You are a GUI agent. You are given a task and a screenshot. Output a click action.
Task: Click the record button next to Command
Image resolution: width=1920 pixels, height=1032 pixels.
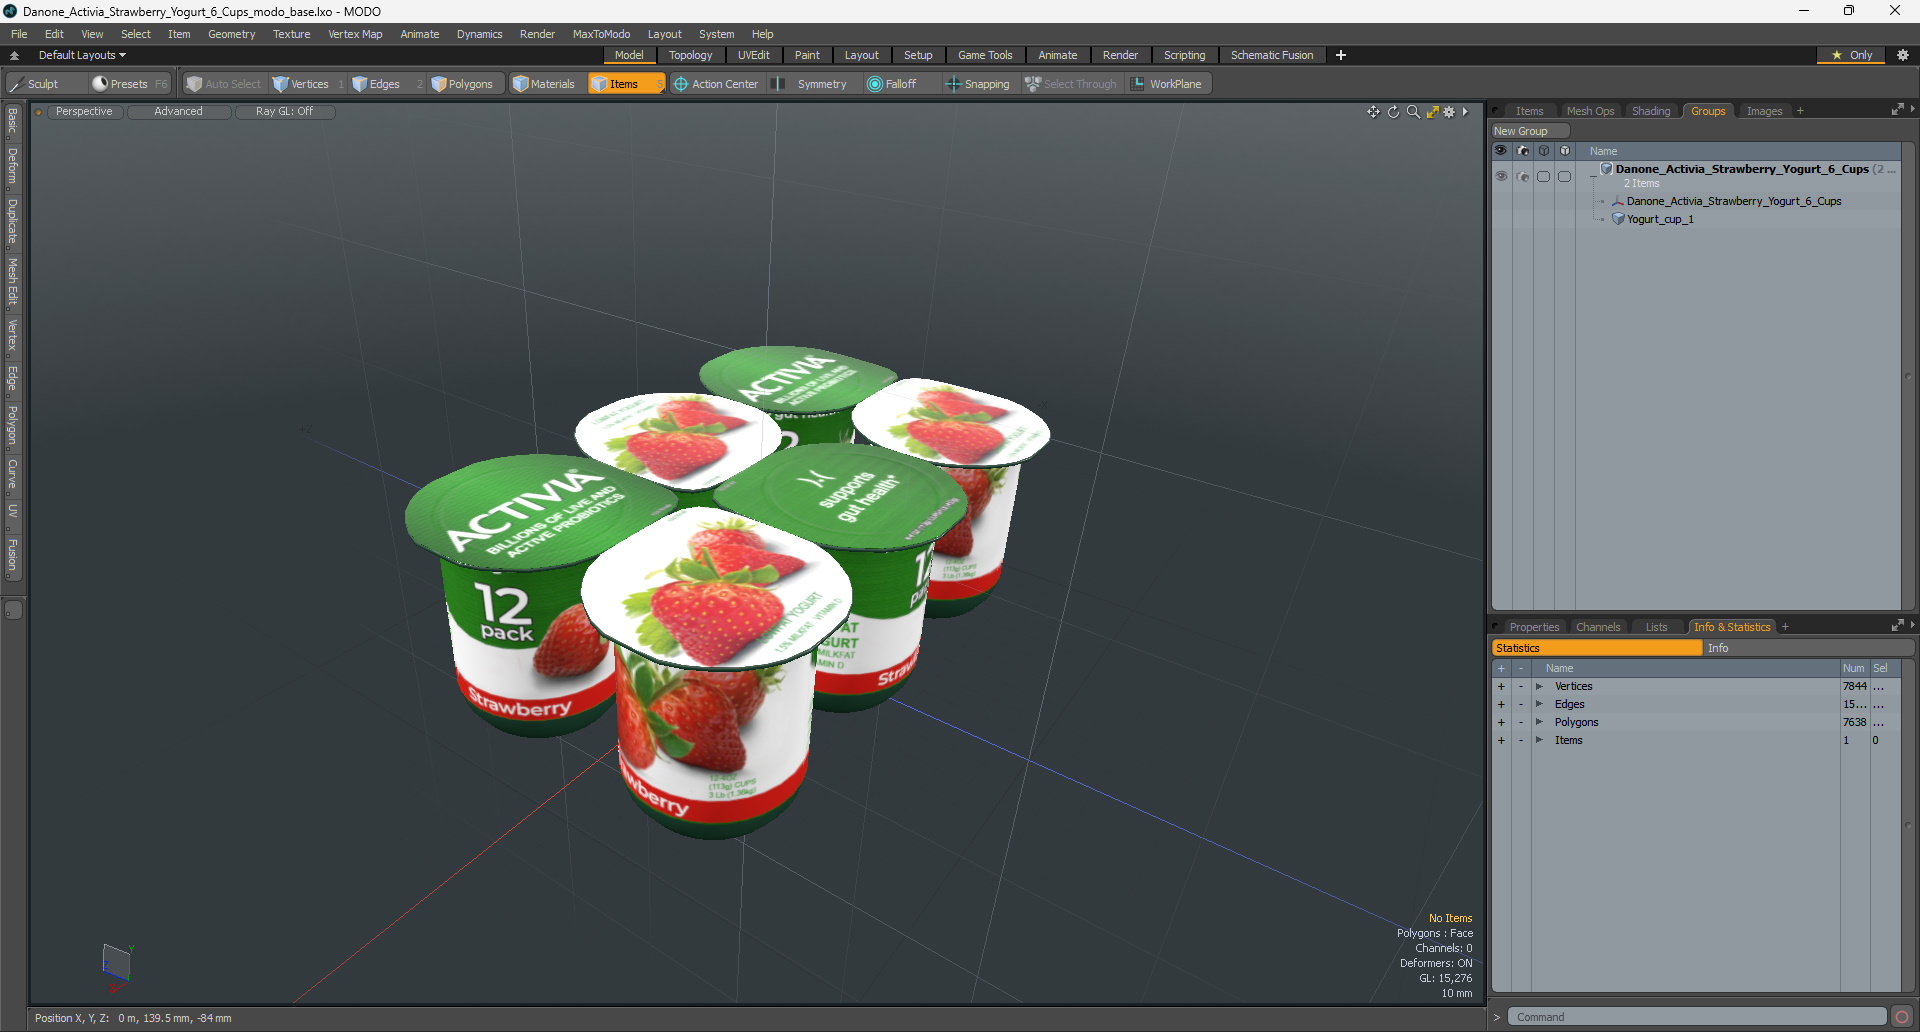1902,1017
